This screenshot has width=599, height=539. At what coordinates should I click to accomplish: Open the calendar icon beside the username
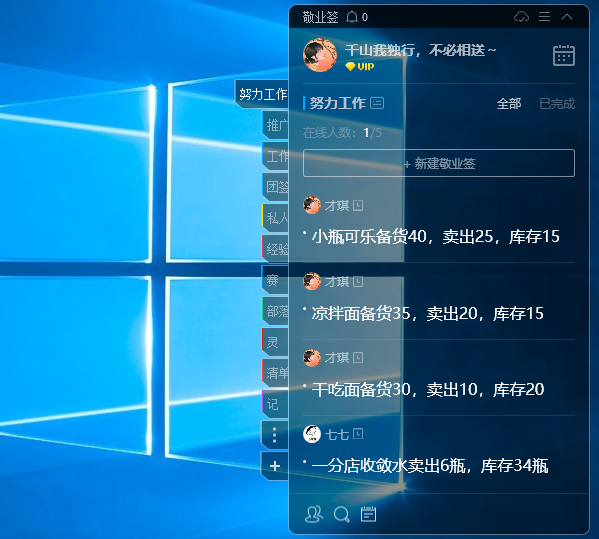[x=564, y=55]
